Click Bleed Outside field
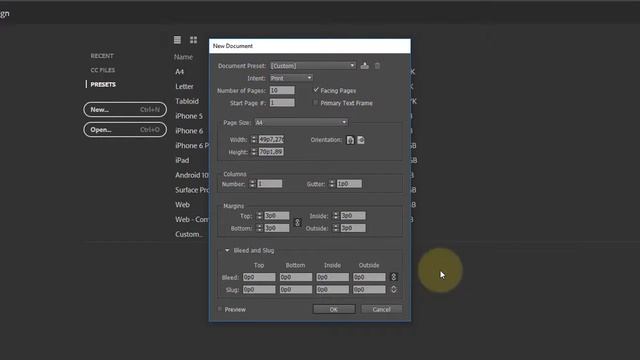Screen dimensions: 640x360 369,277
